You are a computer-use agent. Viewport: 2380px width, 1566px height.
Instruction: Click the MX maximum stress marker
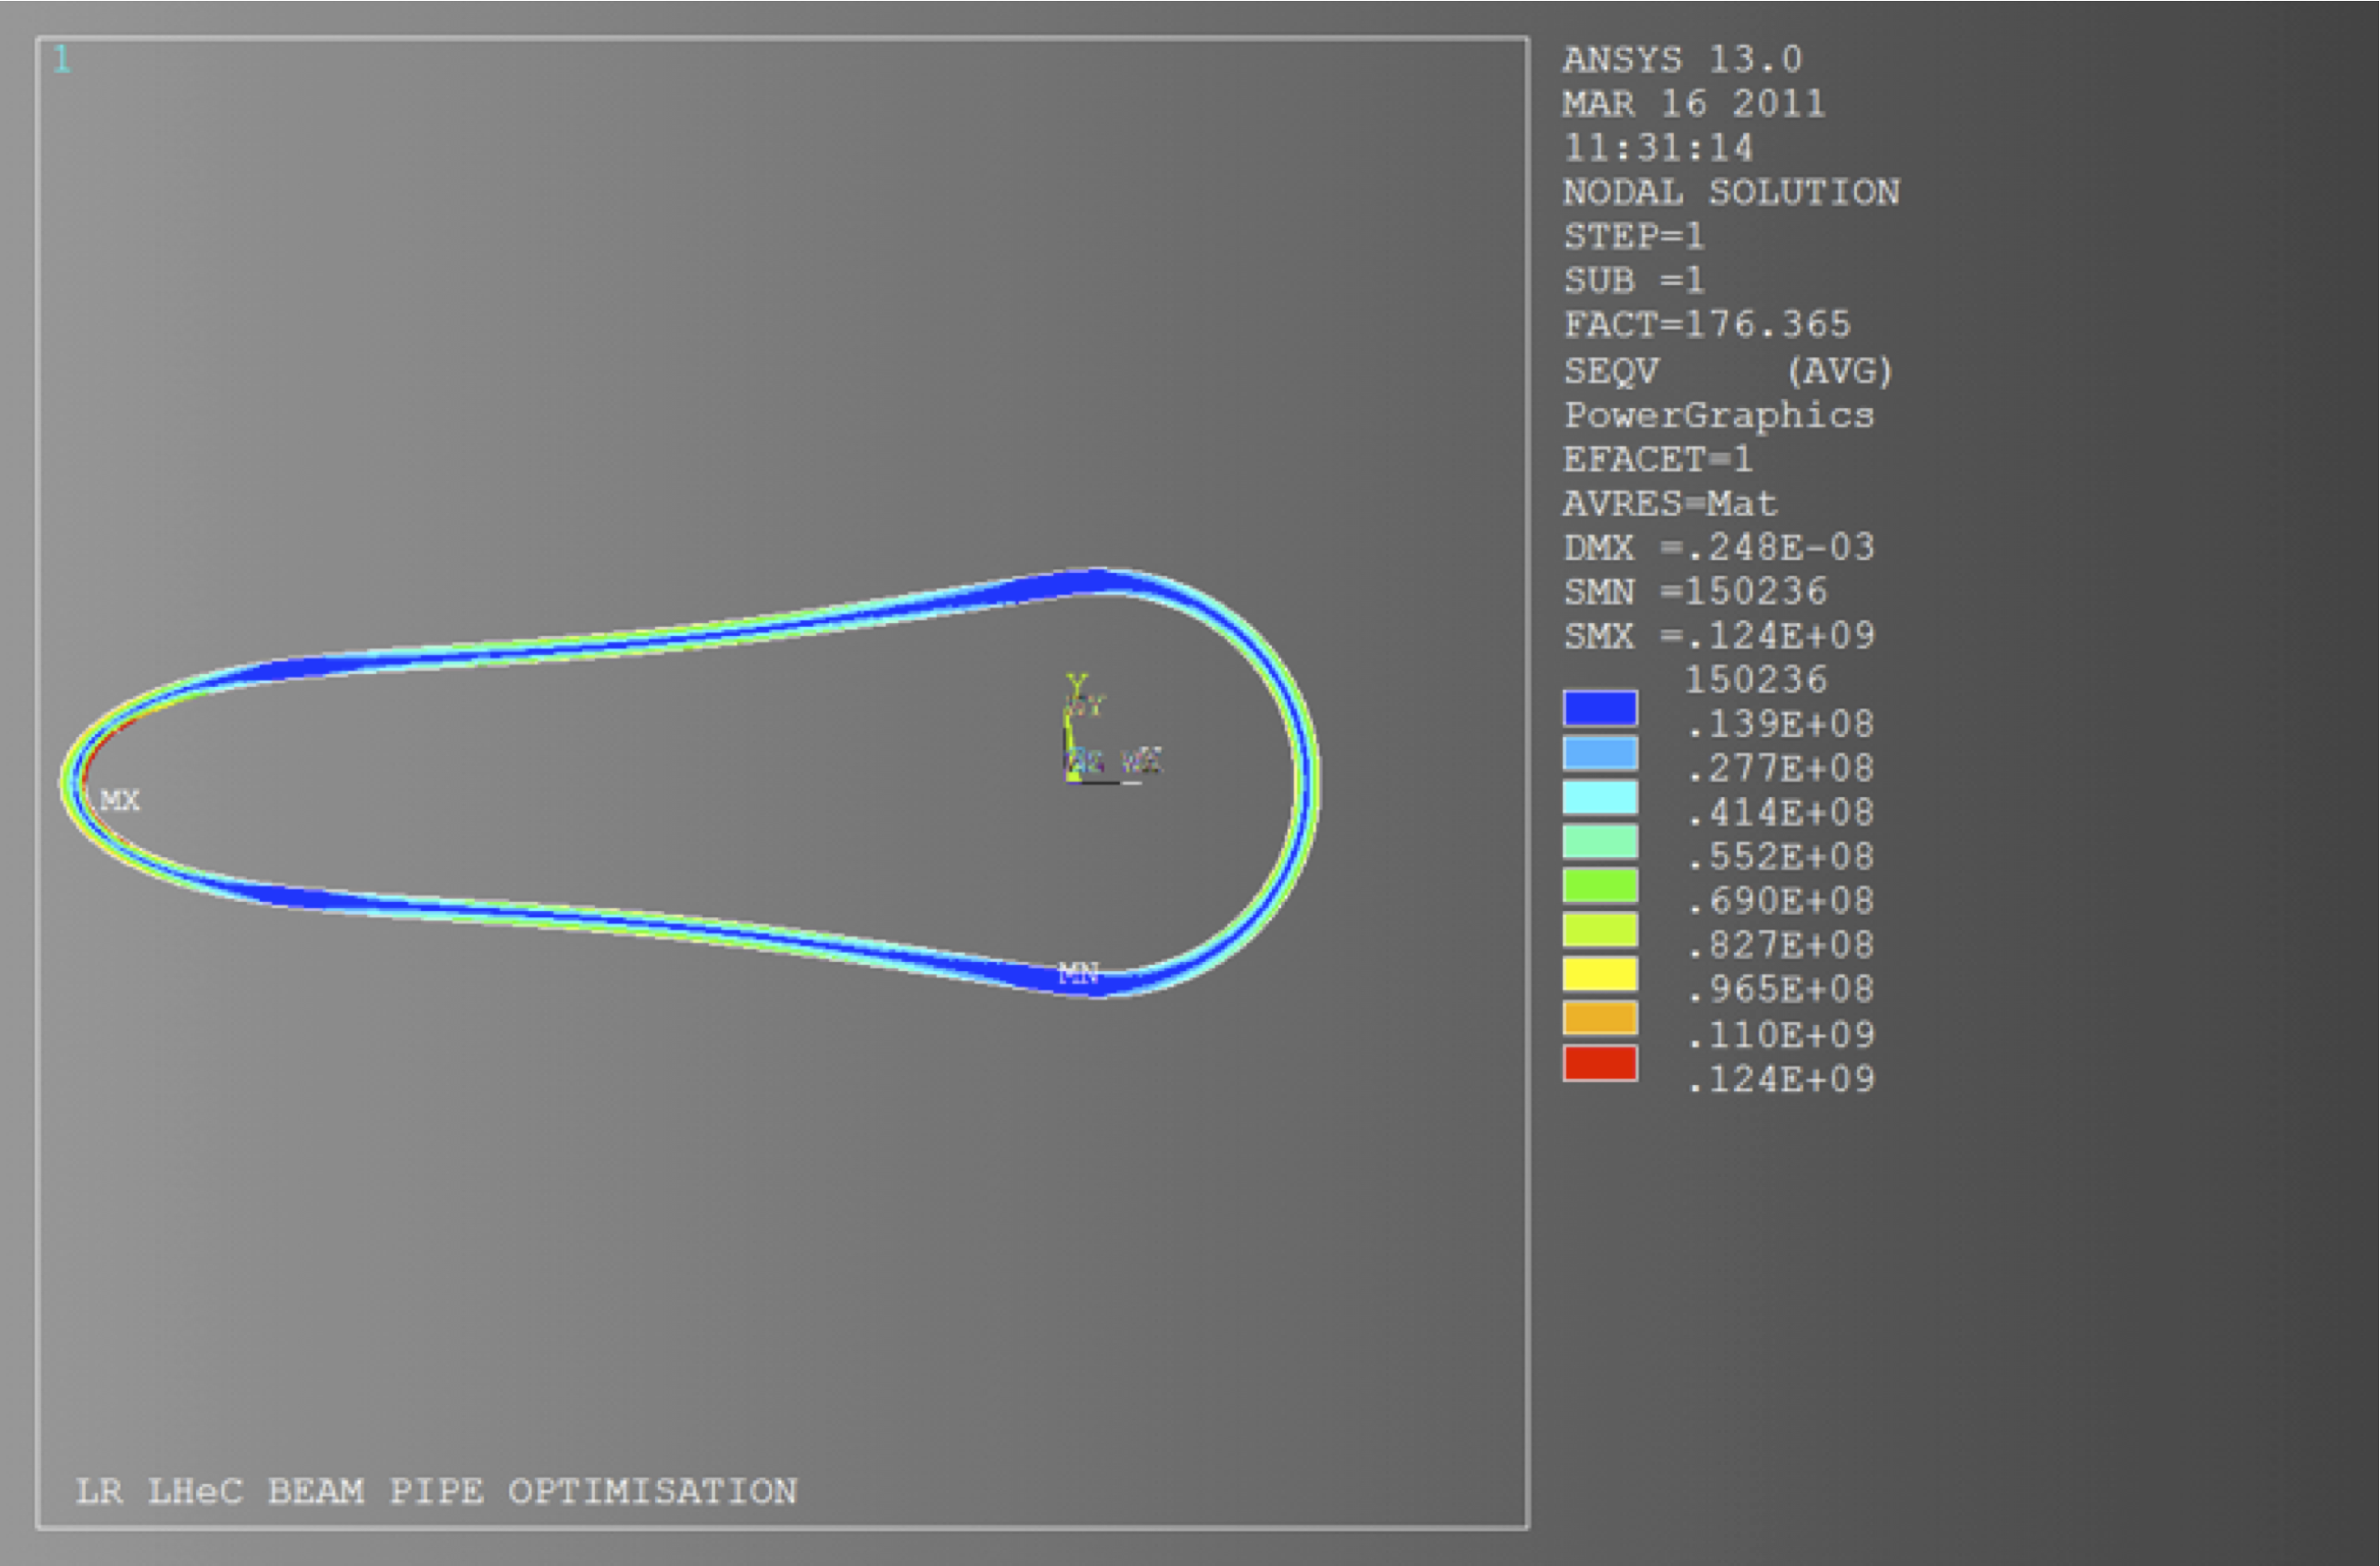coord(120,800)
